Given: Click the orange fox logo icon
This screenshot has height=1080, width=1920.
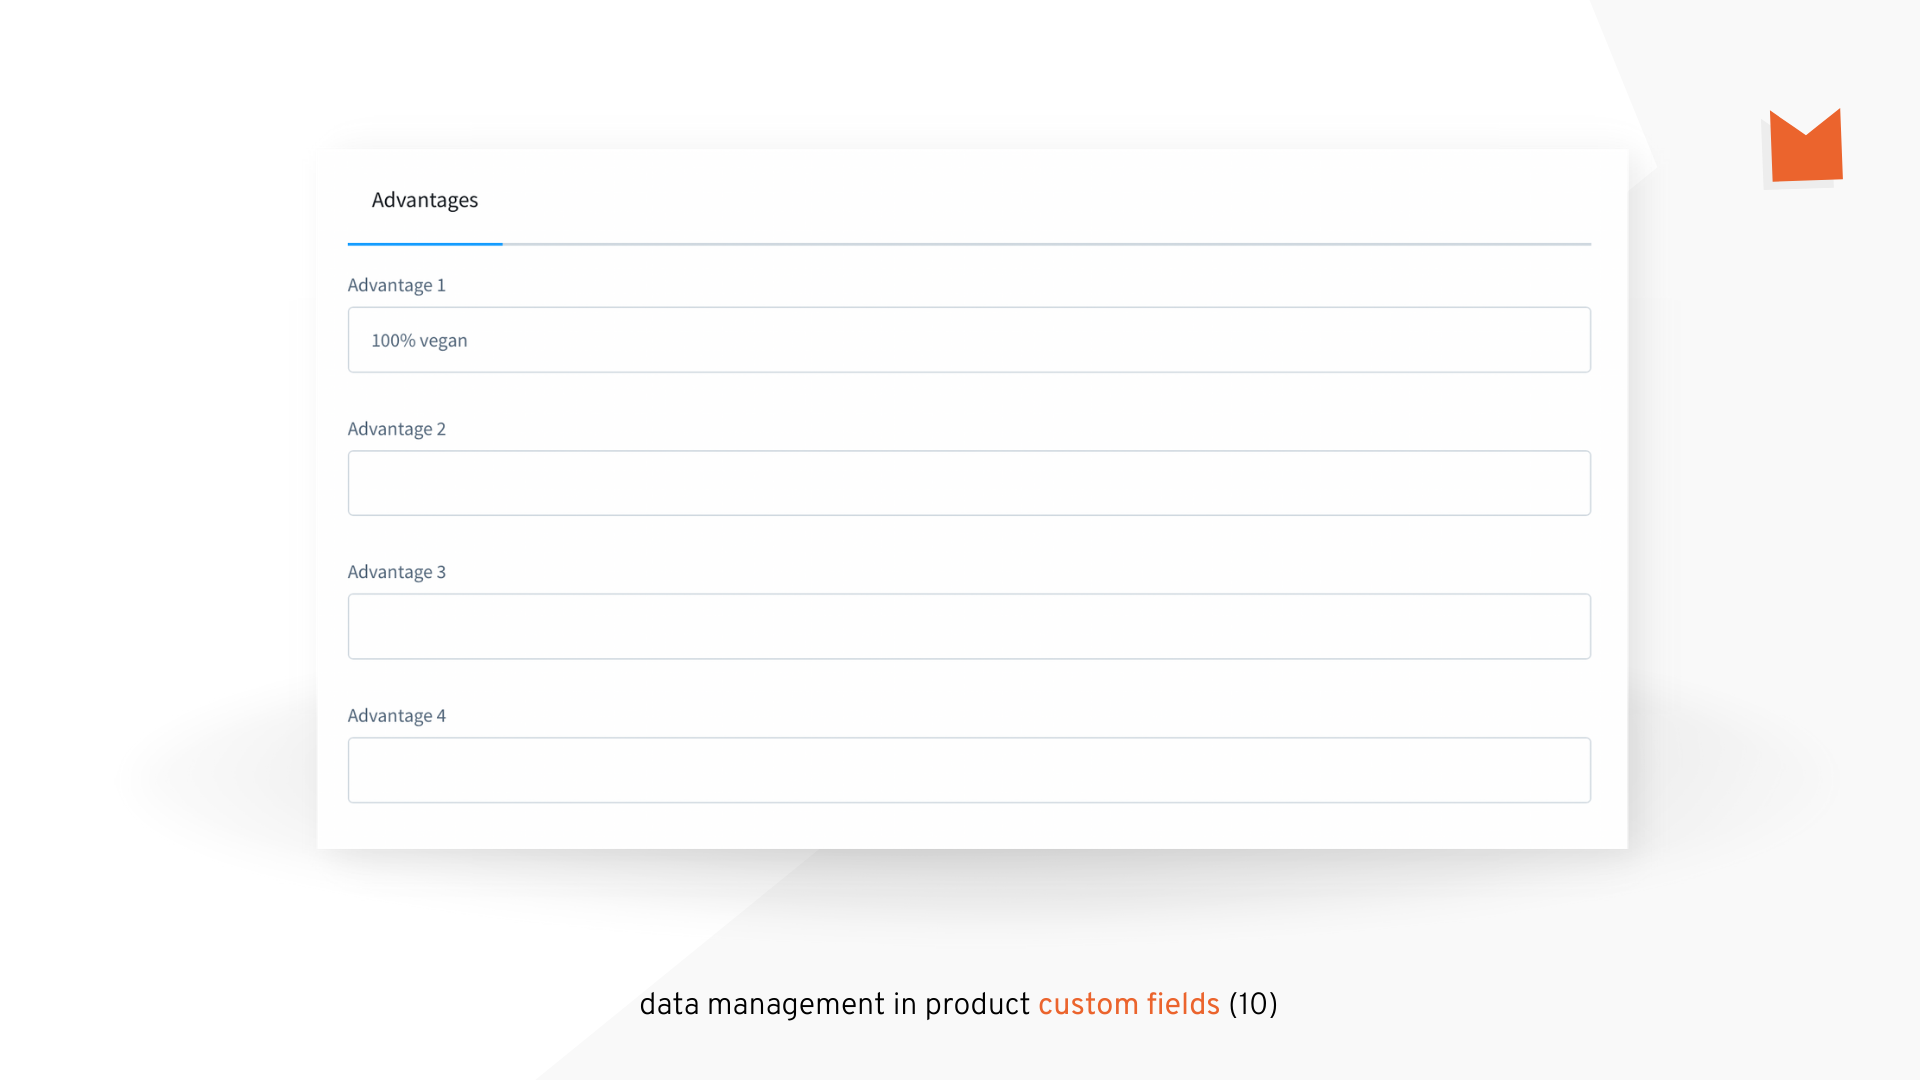Looking at the screenshot, I should point(1805,146).
